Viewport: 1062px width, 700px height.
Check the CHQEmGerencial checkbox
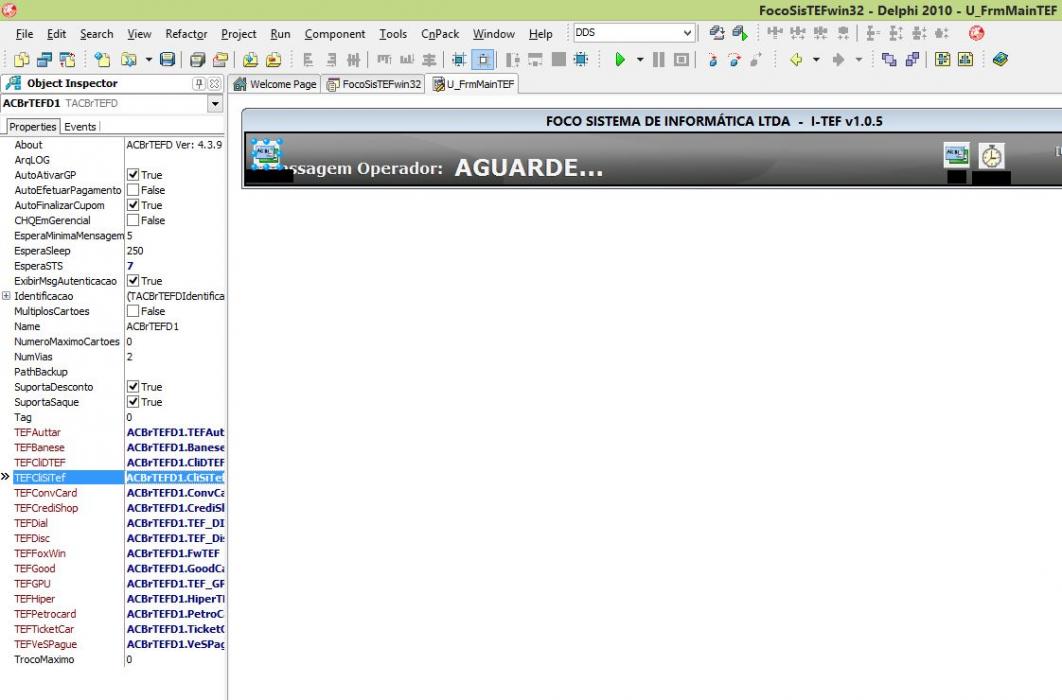pyautogui.click(x=133, y=220)
